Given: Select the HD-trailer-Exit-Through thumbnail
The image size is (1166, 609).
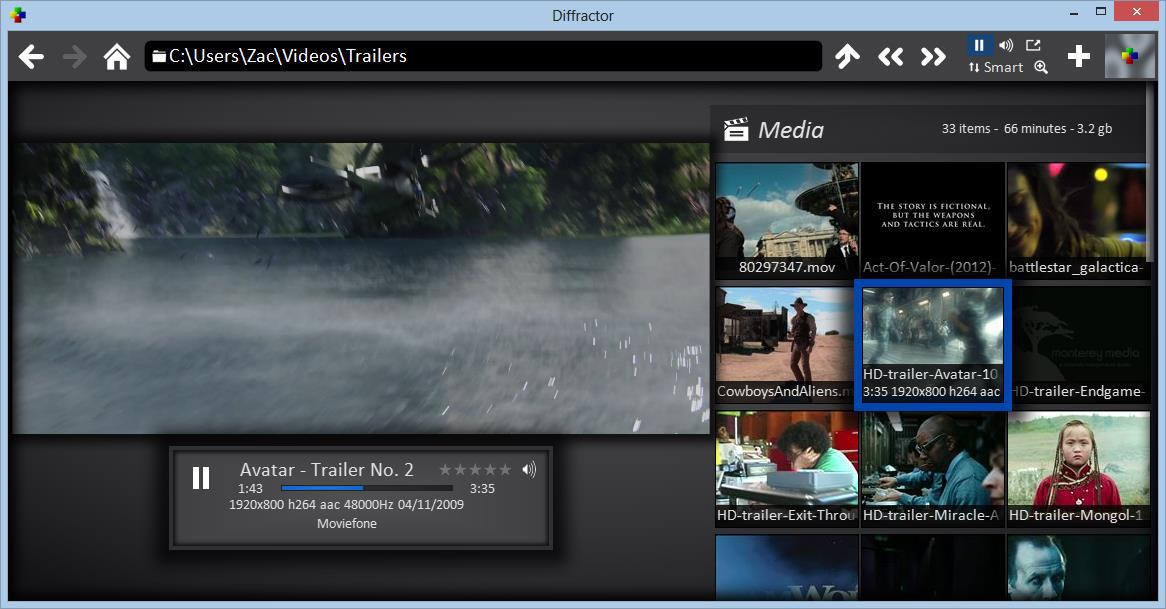Looking at the screenshot, I should click(x=787, y=469).
